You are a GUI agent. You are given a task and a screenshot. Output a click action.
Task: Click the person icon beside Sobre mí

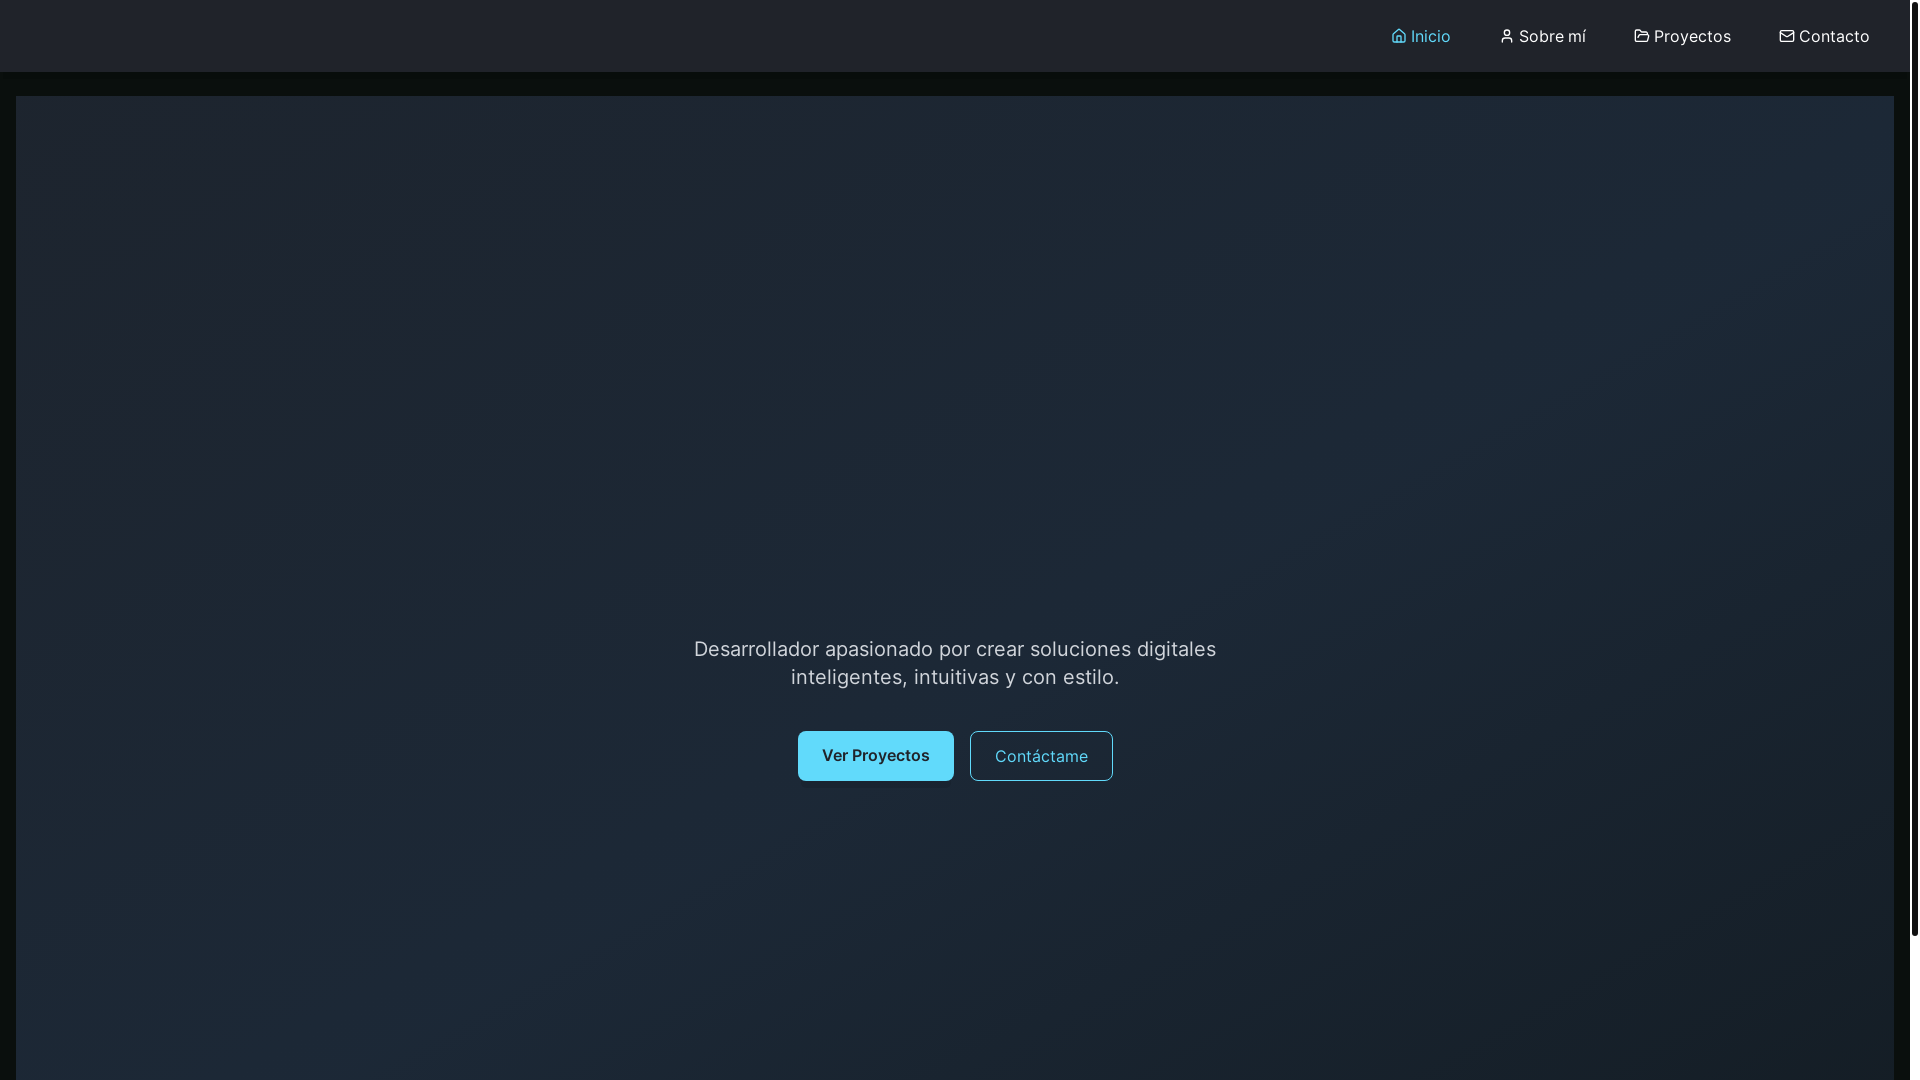tap(1507, 36)
